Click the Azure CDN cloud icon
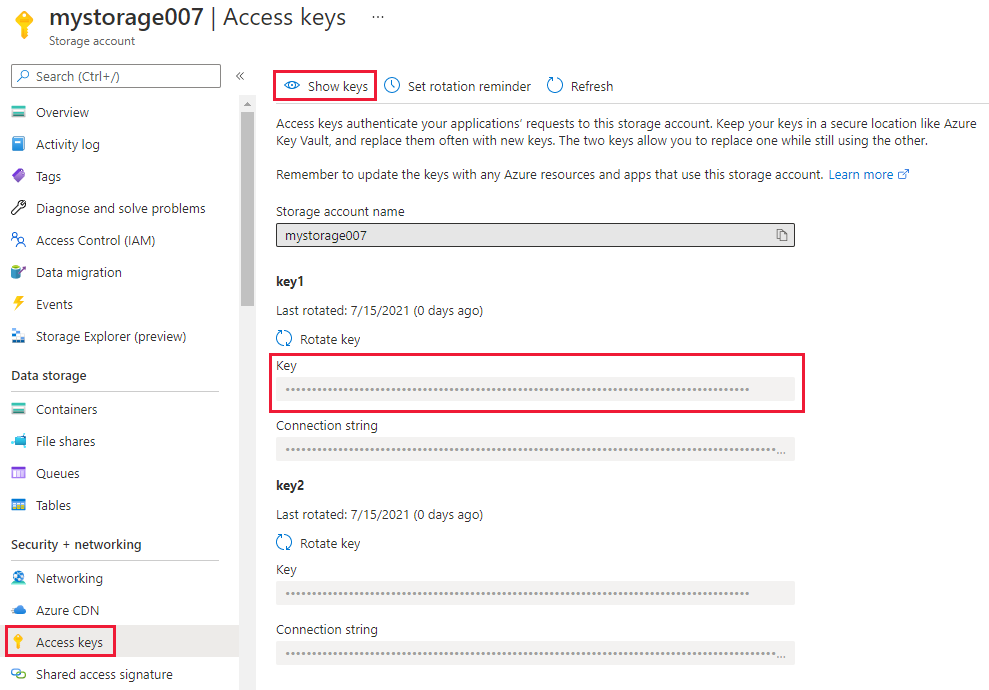This screenshot has height=690, width=989. point(19,609)
